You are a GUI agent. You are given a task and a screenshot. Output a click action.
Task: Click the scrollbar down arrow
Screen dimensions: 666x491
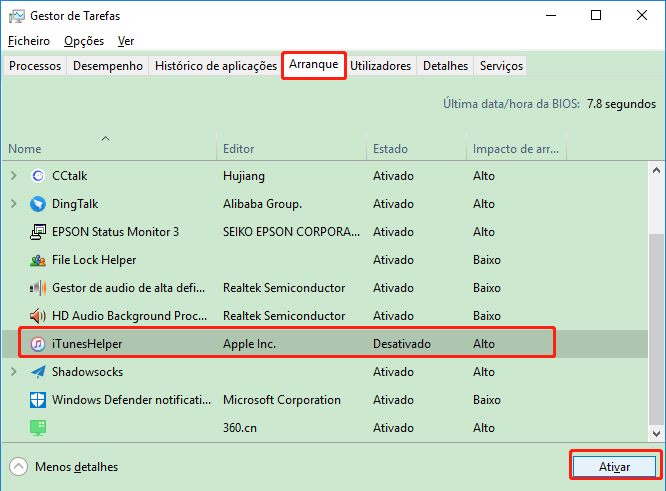pos(656,434)
